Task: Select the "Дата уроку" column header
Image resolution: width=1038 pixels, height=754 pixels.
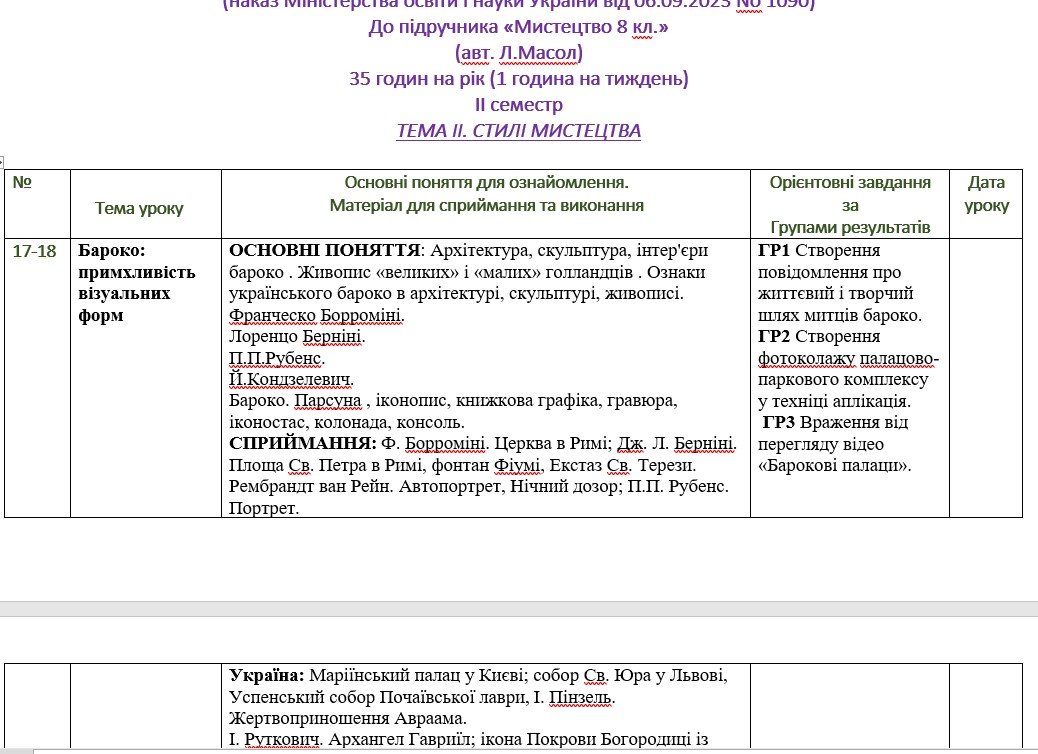Action: pos(986,193)
